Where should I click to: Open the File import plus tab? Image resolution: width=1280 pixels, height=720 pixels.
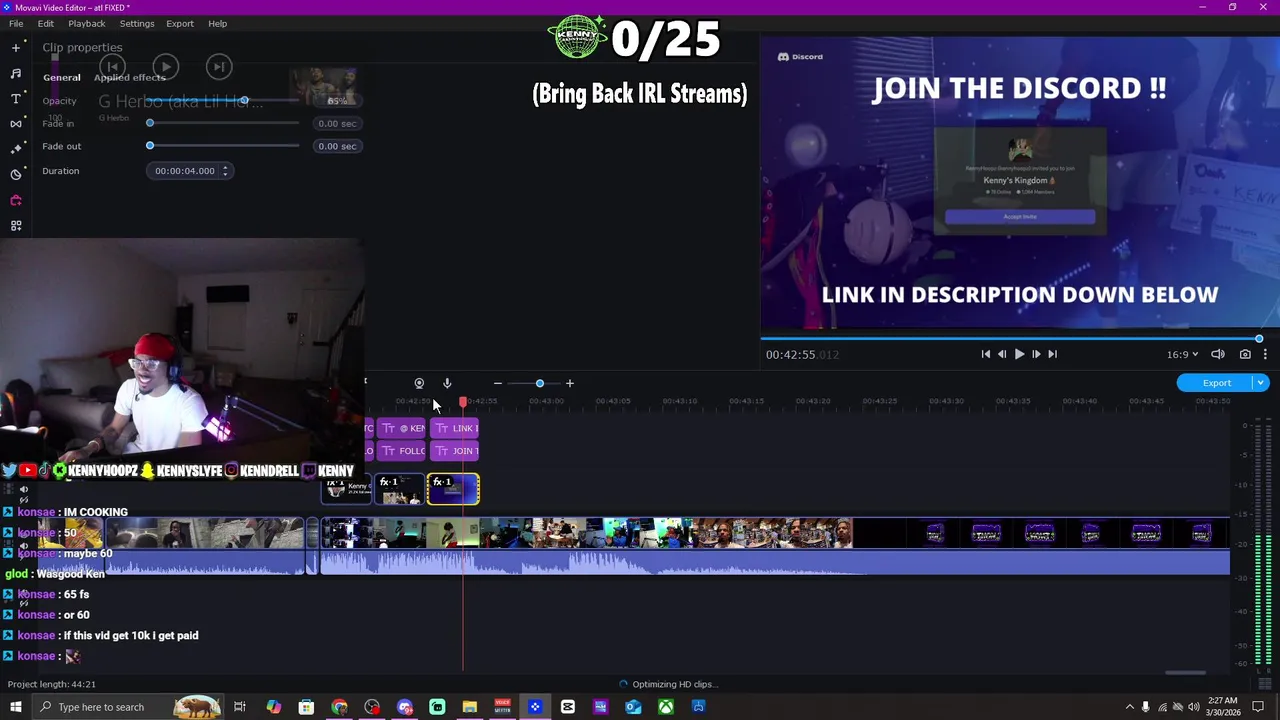coord(15,47)
